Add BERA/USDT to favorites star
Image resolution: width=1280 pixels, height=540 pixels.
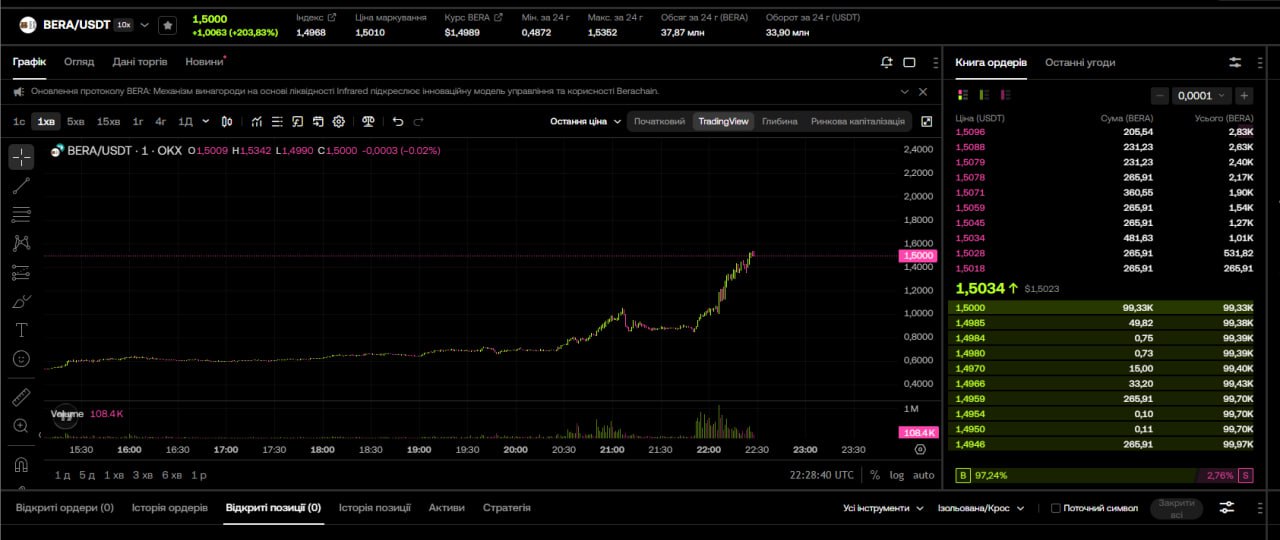point(168,25)
